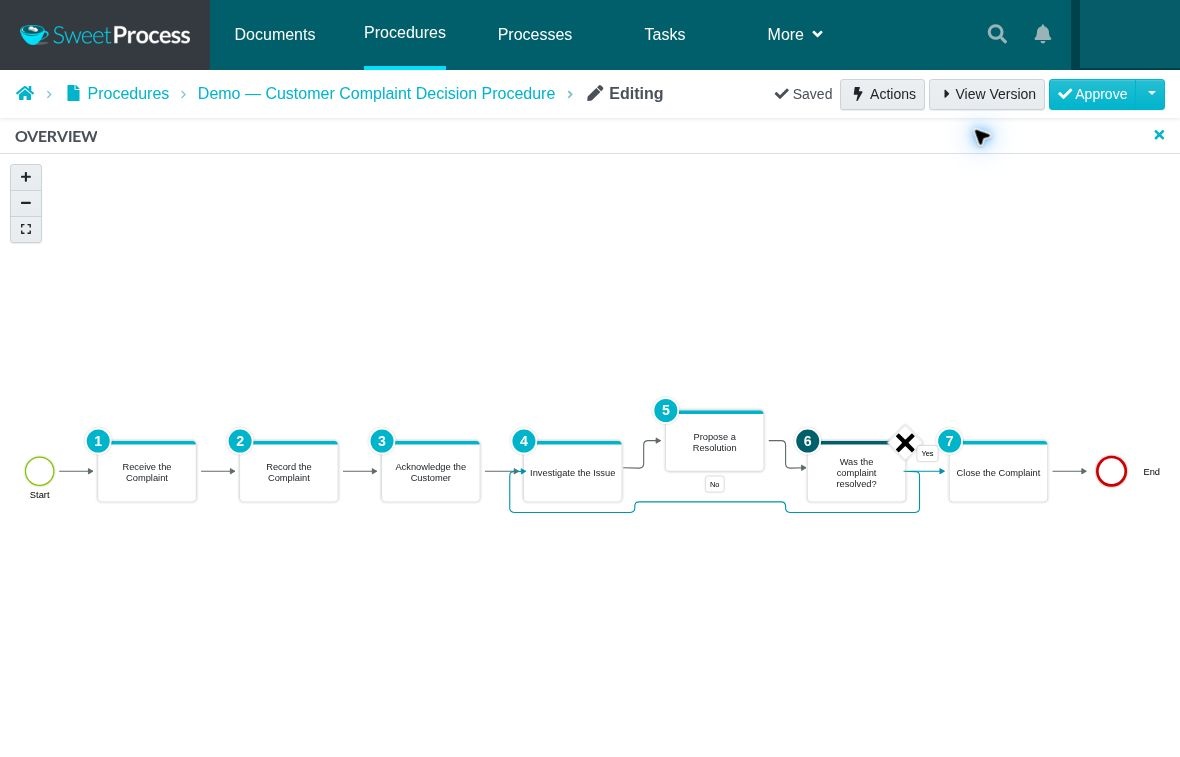Screen dimensions: 1180x757
Task: Click the Saved status indicator
Action: click(x=803, y=94)
